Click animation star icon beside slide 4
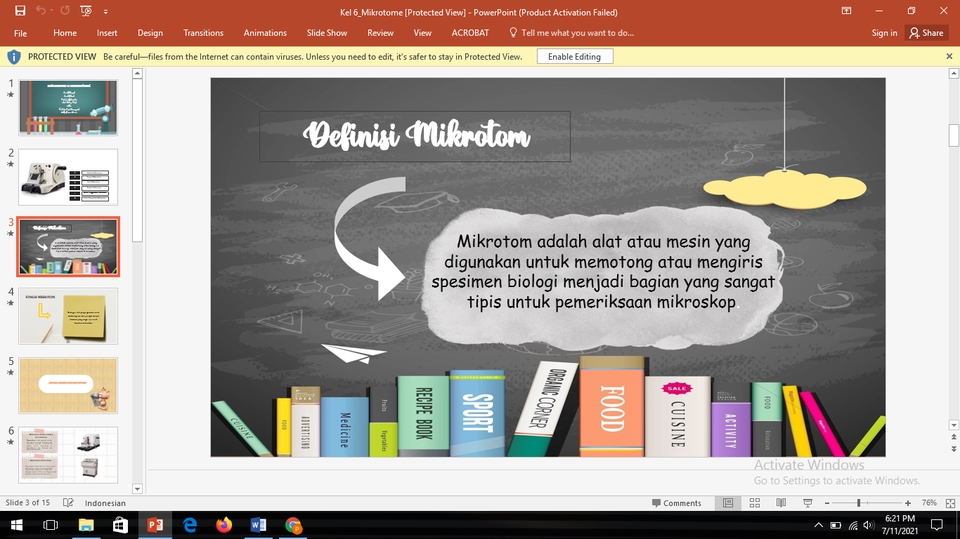The image size is (960, 539). [10, 303]
